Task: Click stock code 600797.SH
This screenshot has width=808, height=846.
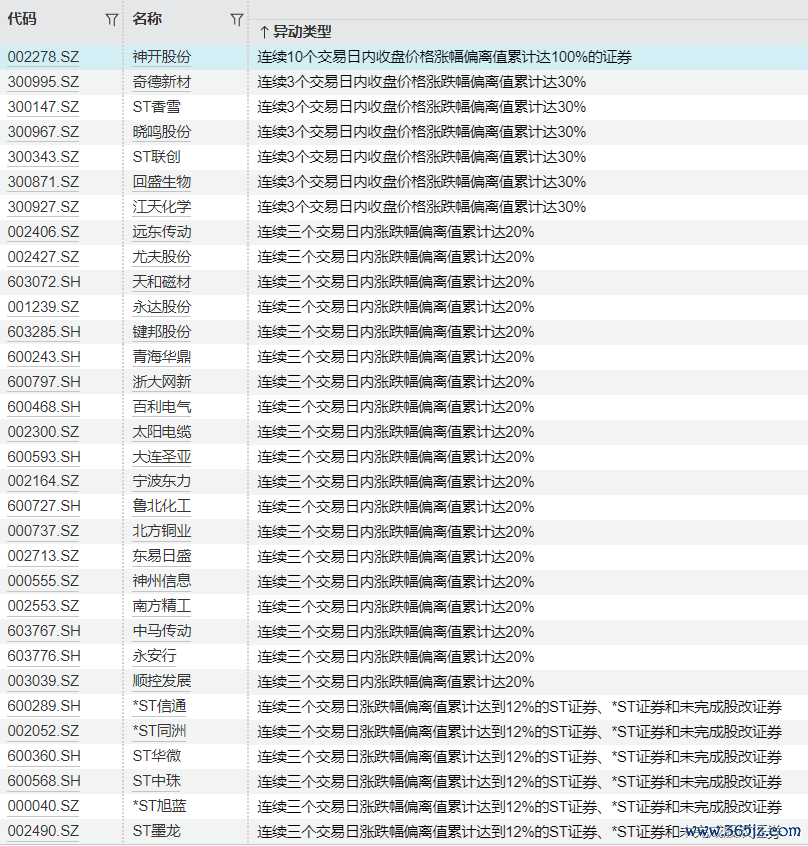Action: 44,382
